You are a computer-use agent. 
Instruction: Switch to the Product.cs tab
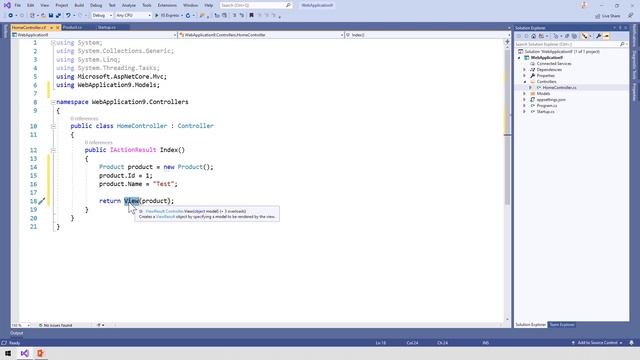click(x=73, y=27)
